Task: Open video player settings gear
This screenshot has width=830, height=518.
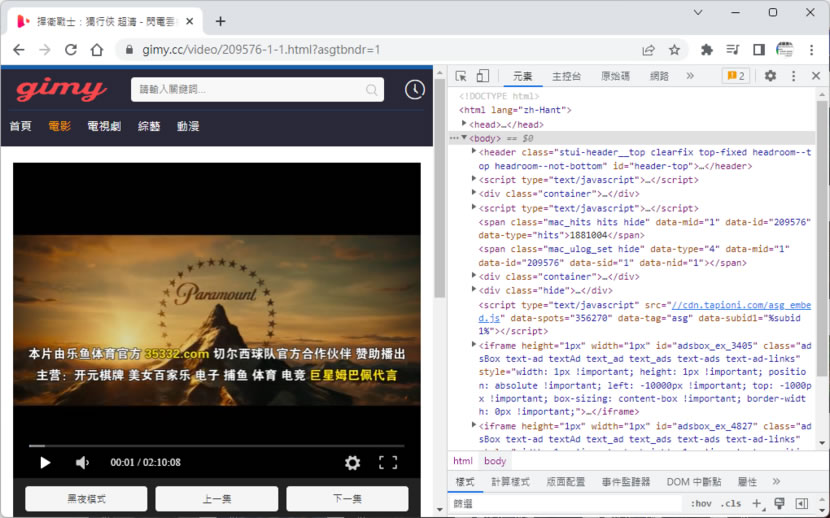Action: [x=353, y=463]
